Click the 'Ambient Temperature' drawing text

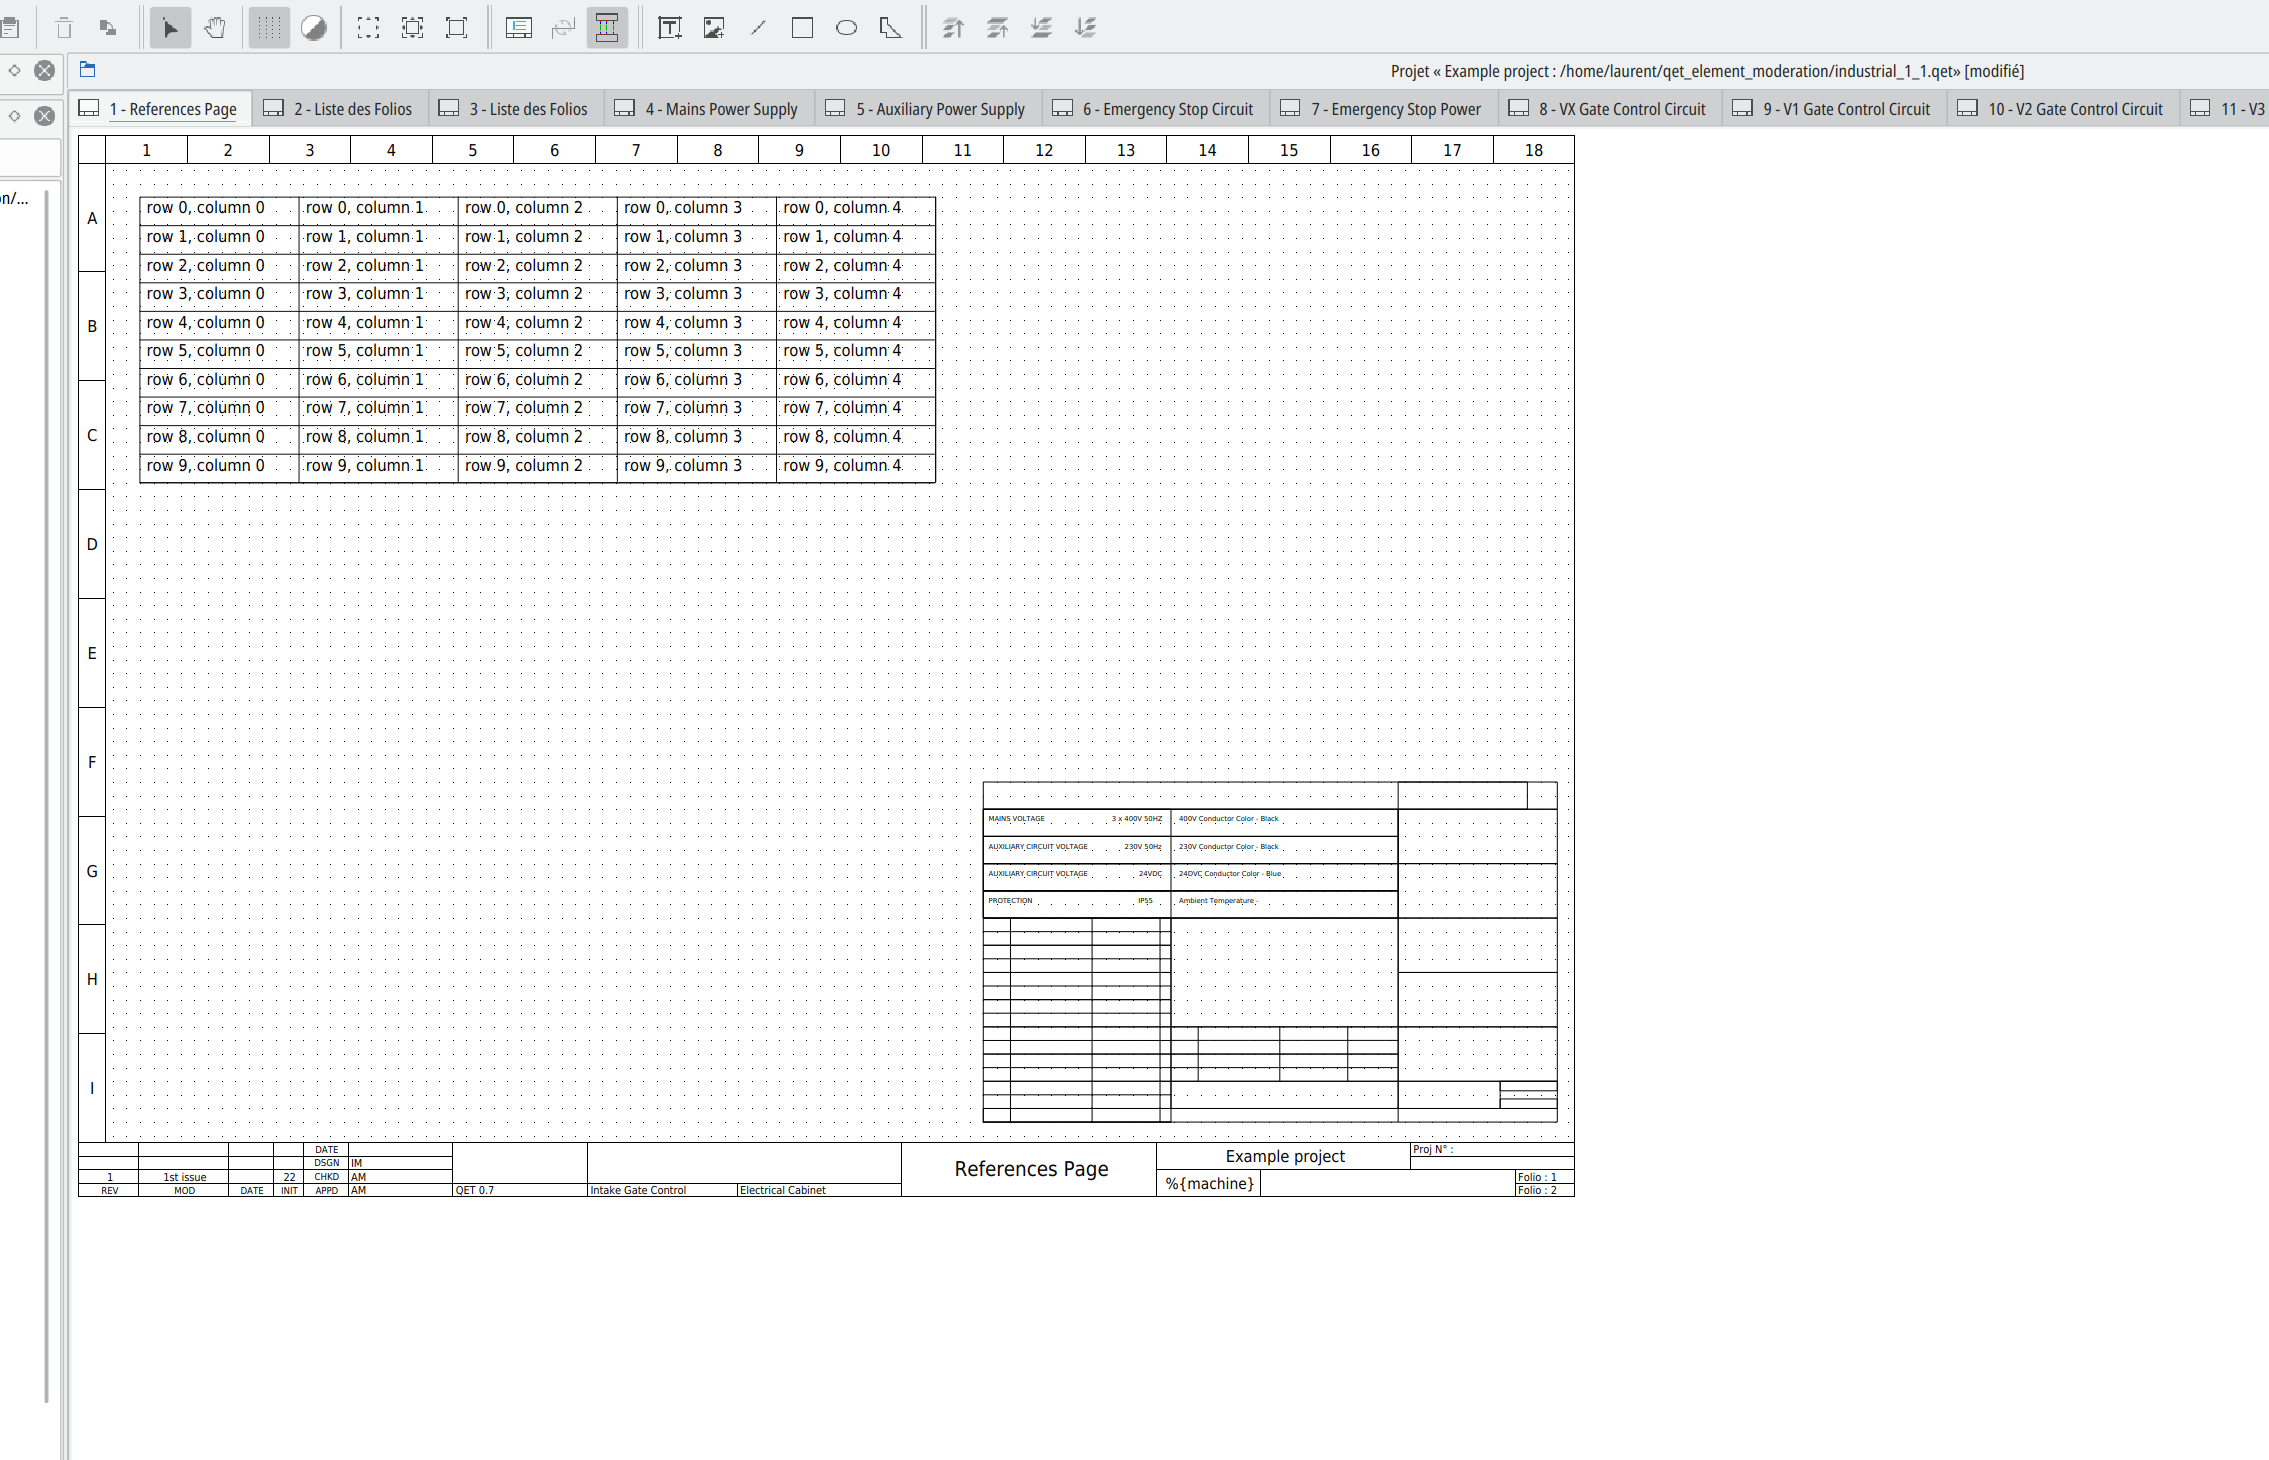tap(1216, 901)
